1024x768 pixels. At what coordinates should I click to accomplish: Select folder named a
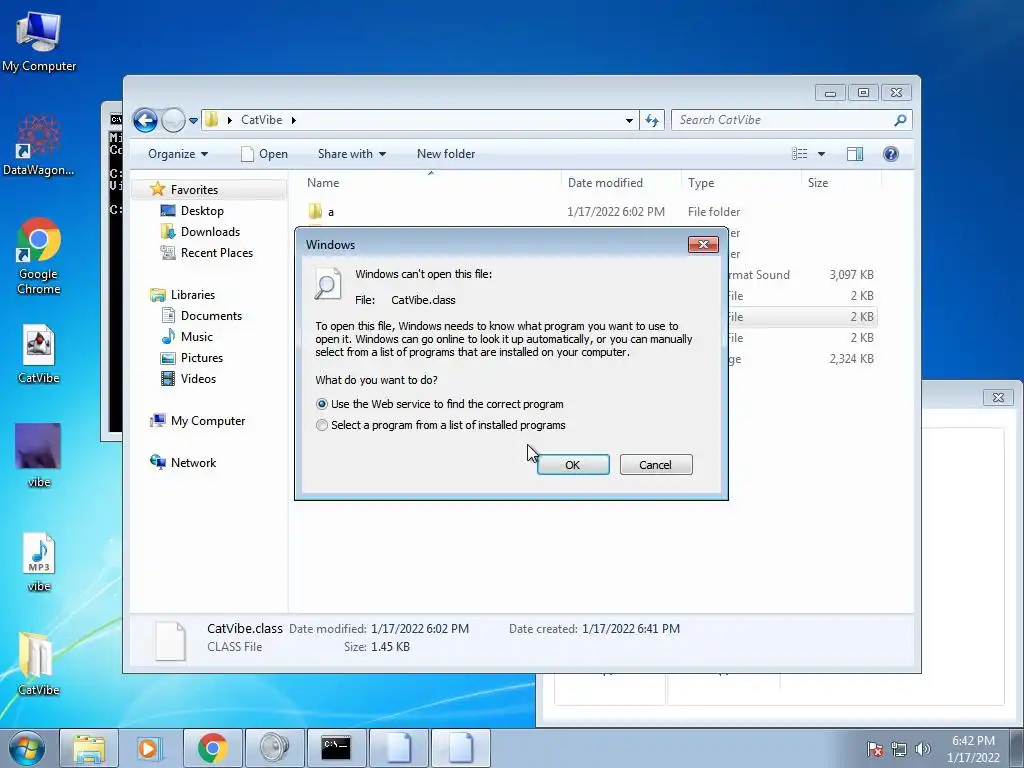330,212
